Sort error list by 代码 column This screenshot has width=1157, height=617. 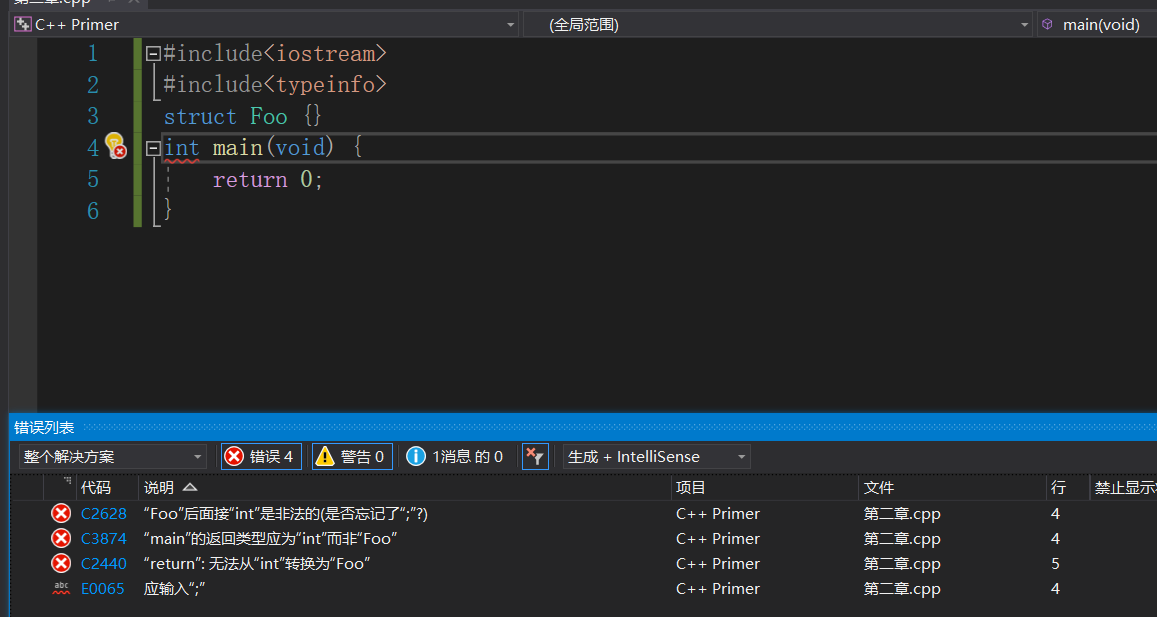click(107, 488)
